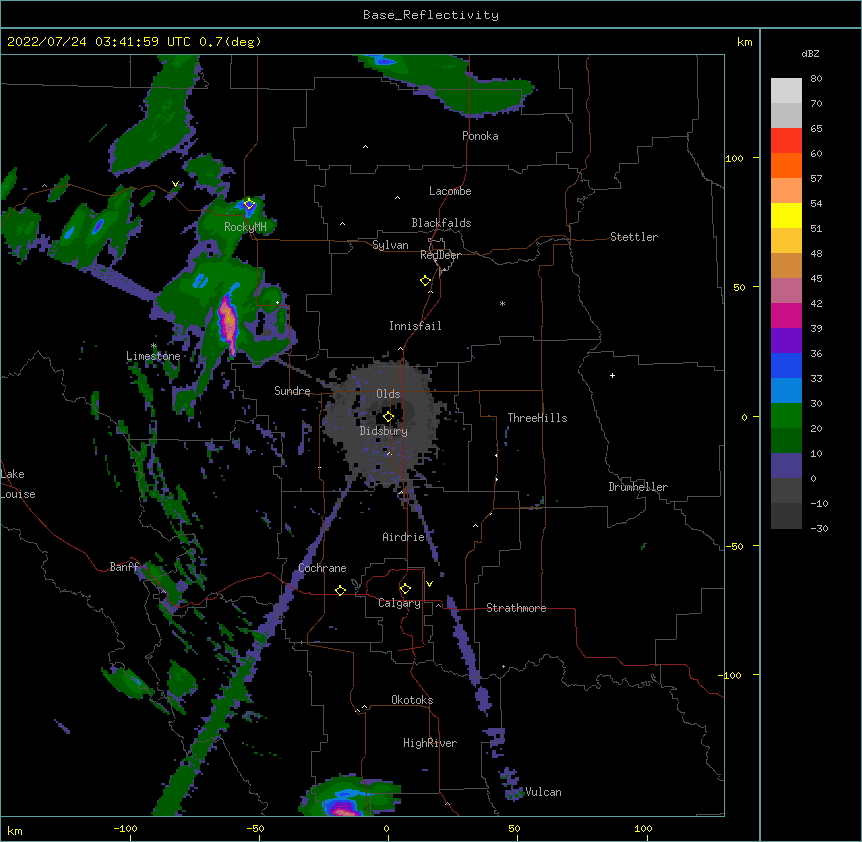Image resolution: width=862 pixels, height=842 pixels.
Task: Click the Sylvan label
Action: 390,245
